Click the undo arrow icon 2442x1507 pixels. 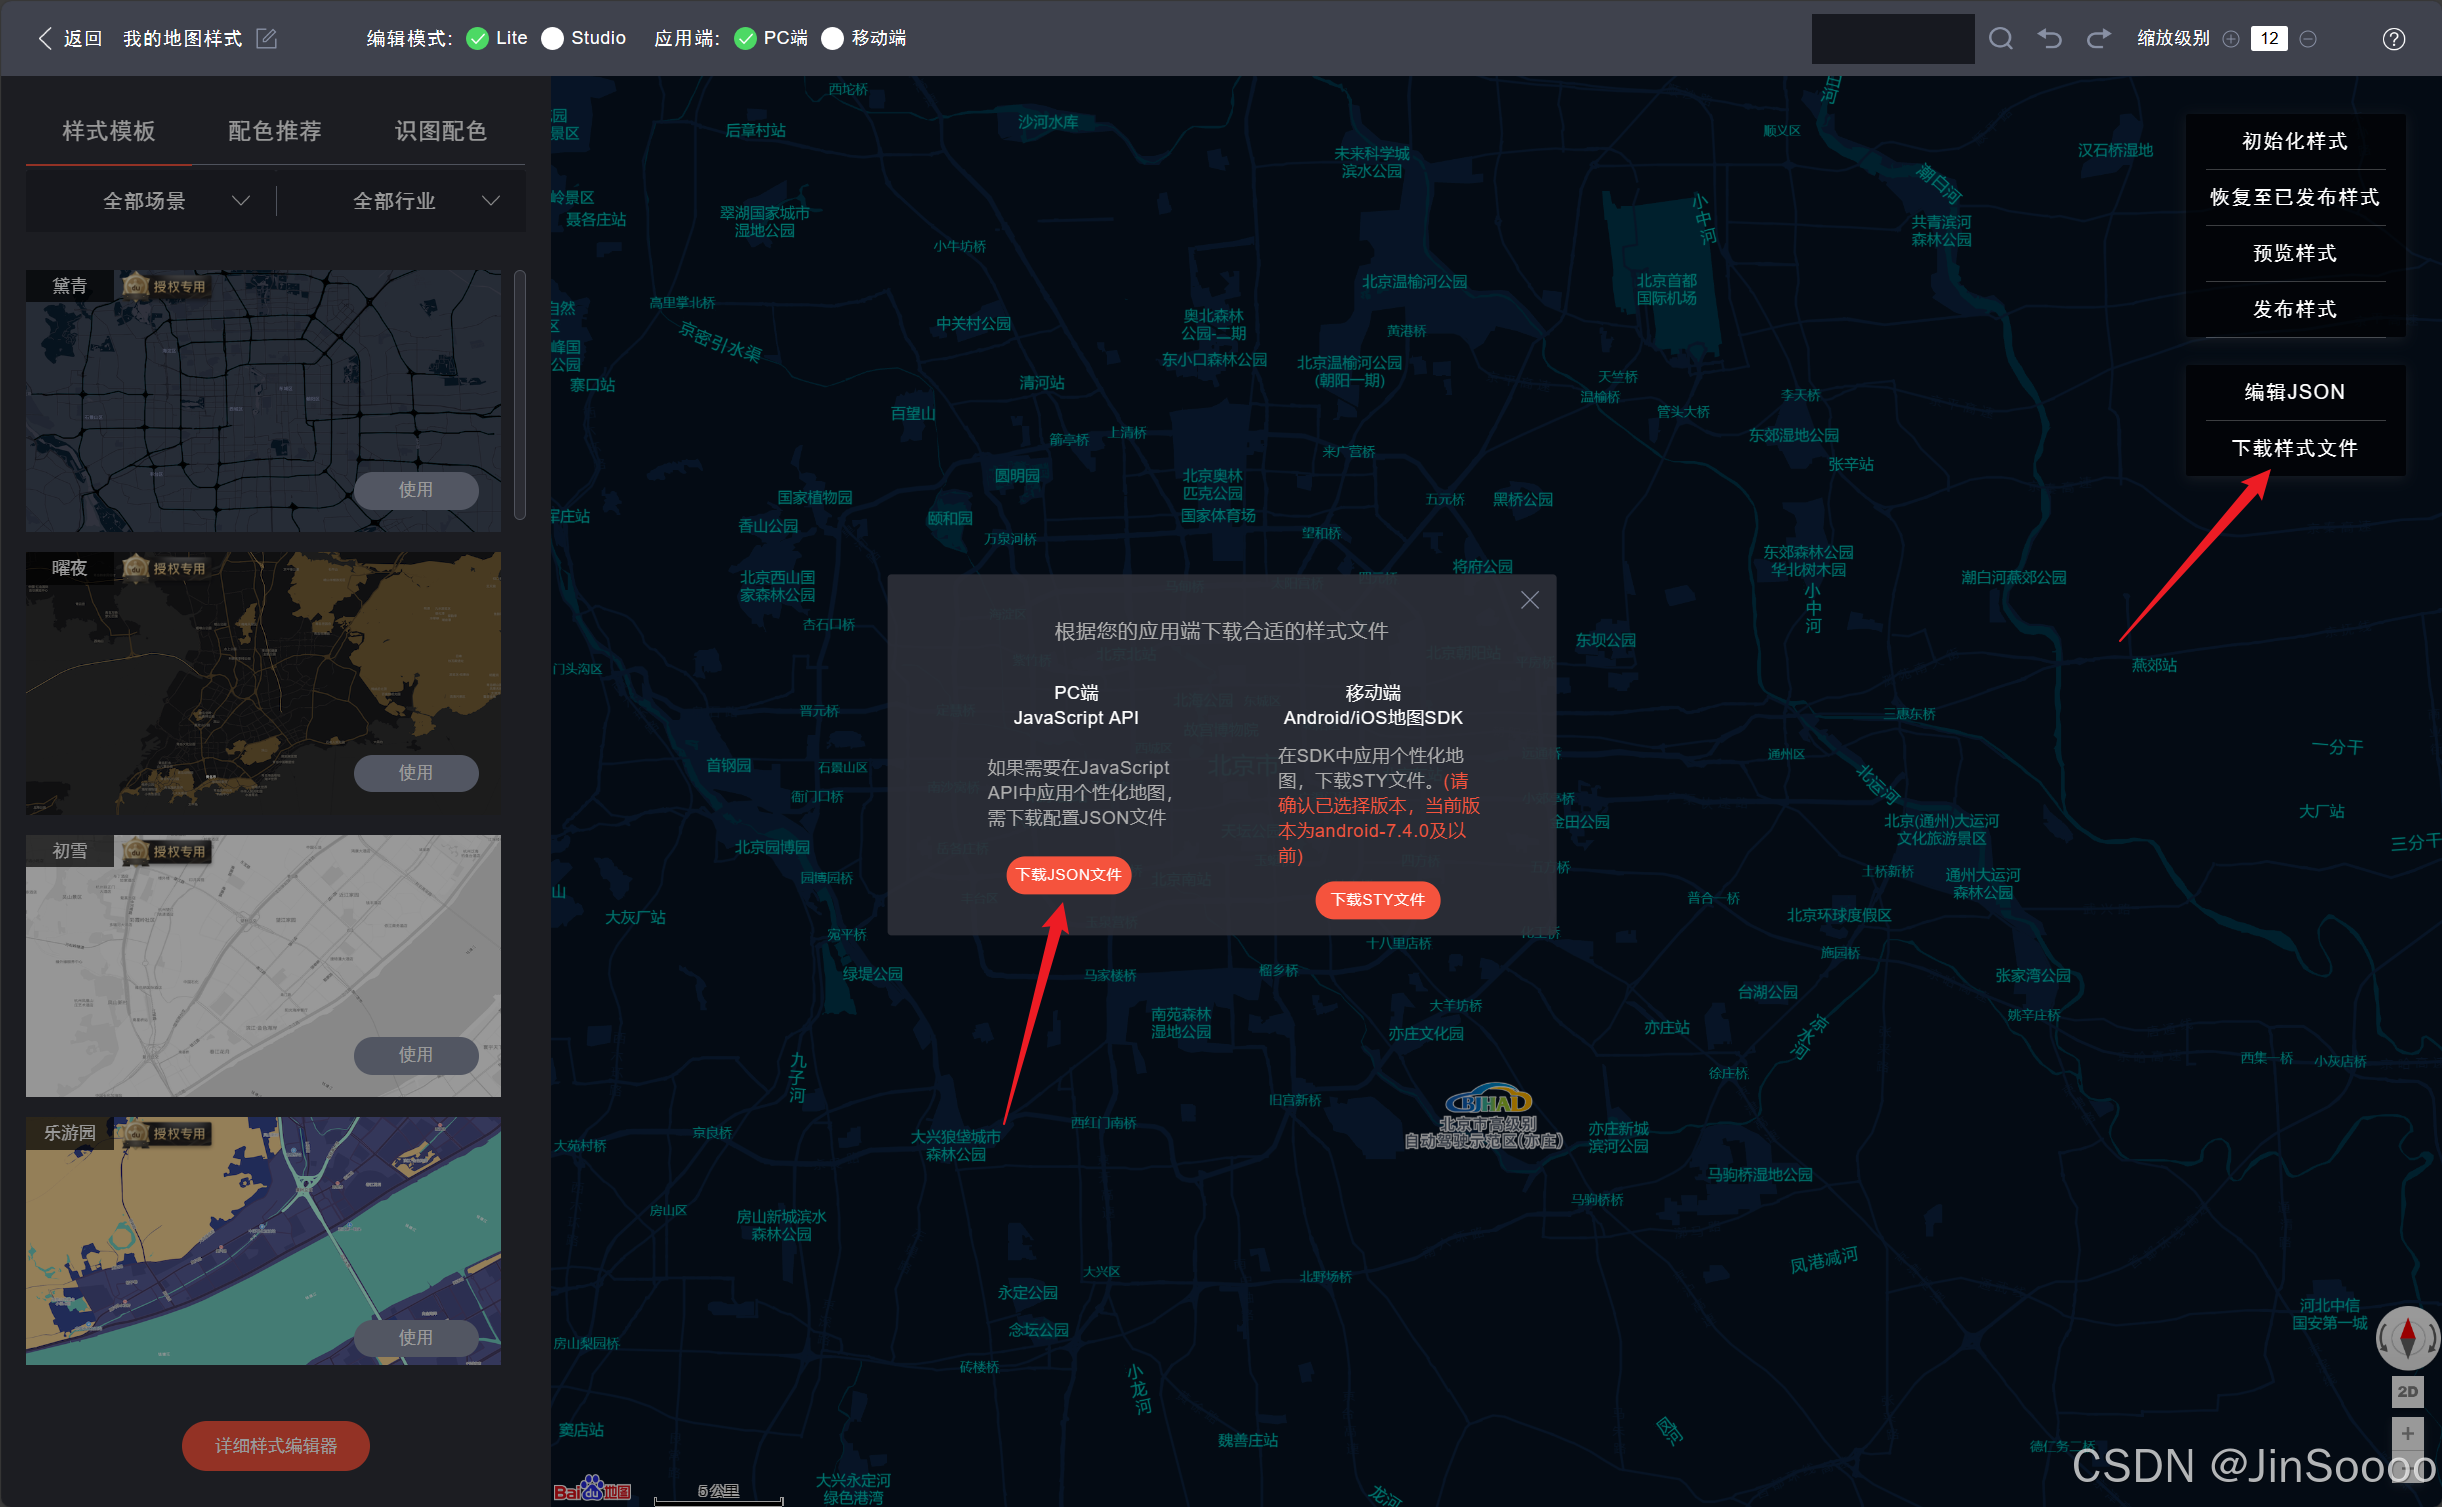point(2049,38)
